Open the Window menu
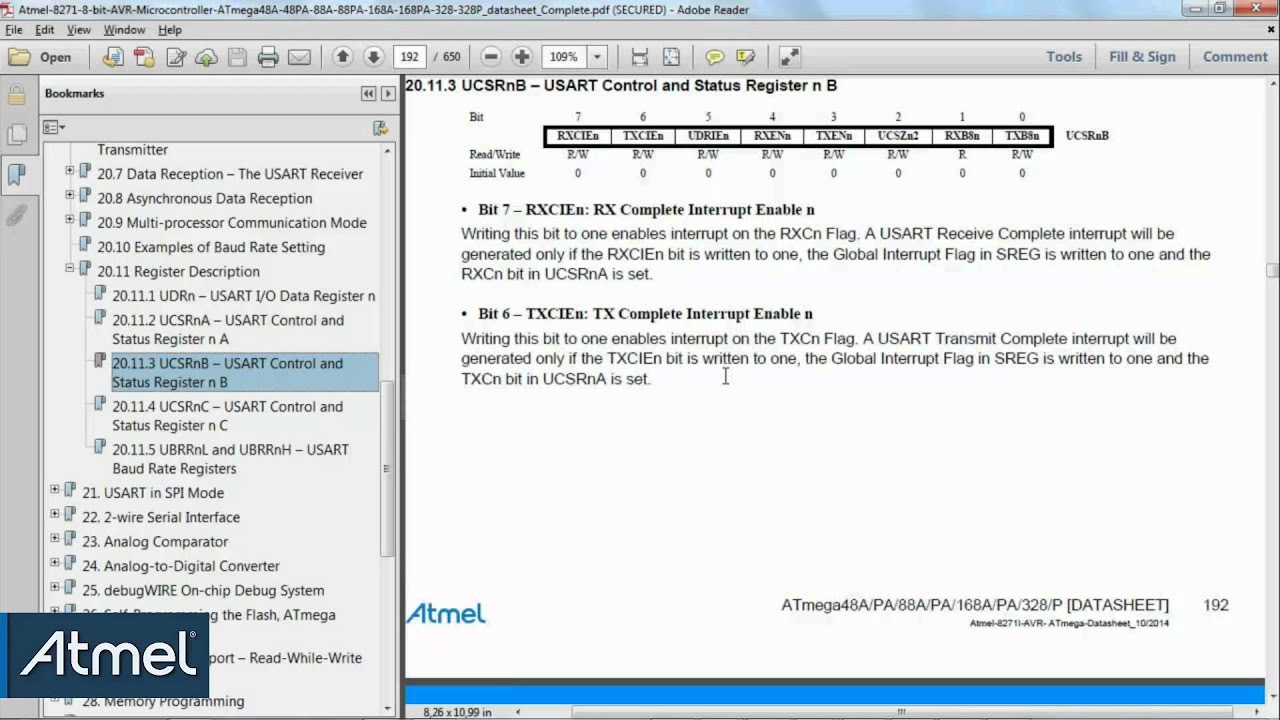 pos(124,30)
